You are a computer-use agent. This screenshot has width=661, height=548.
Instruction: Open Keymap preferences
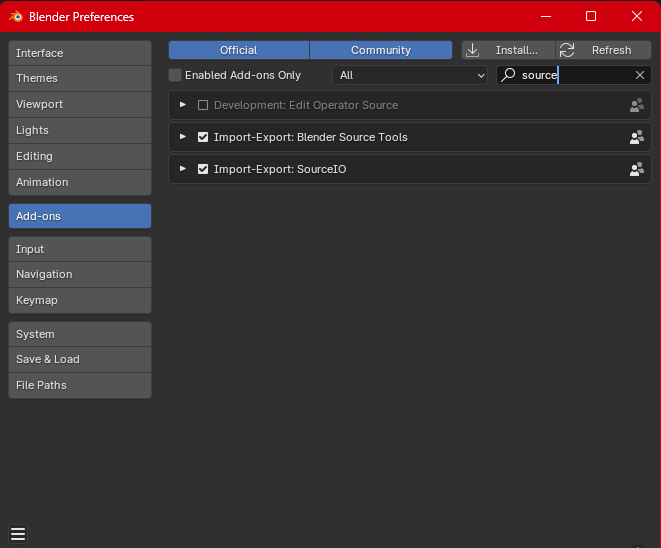80,301
